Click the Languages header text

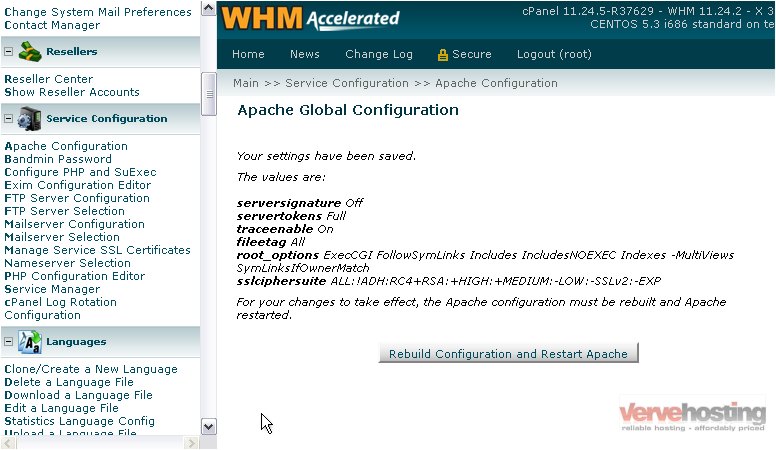pyautogui.click(x=76, y=342)
